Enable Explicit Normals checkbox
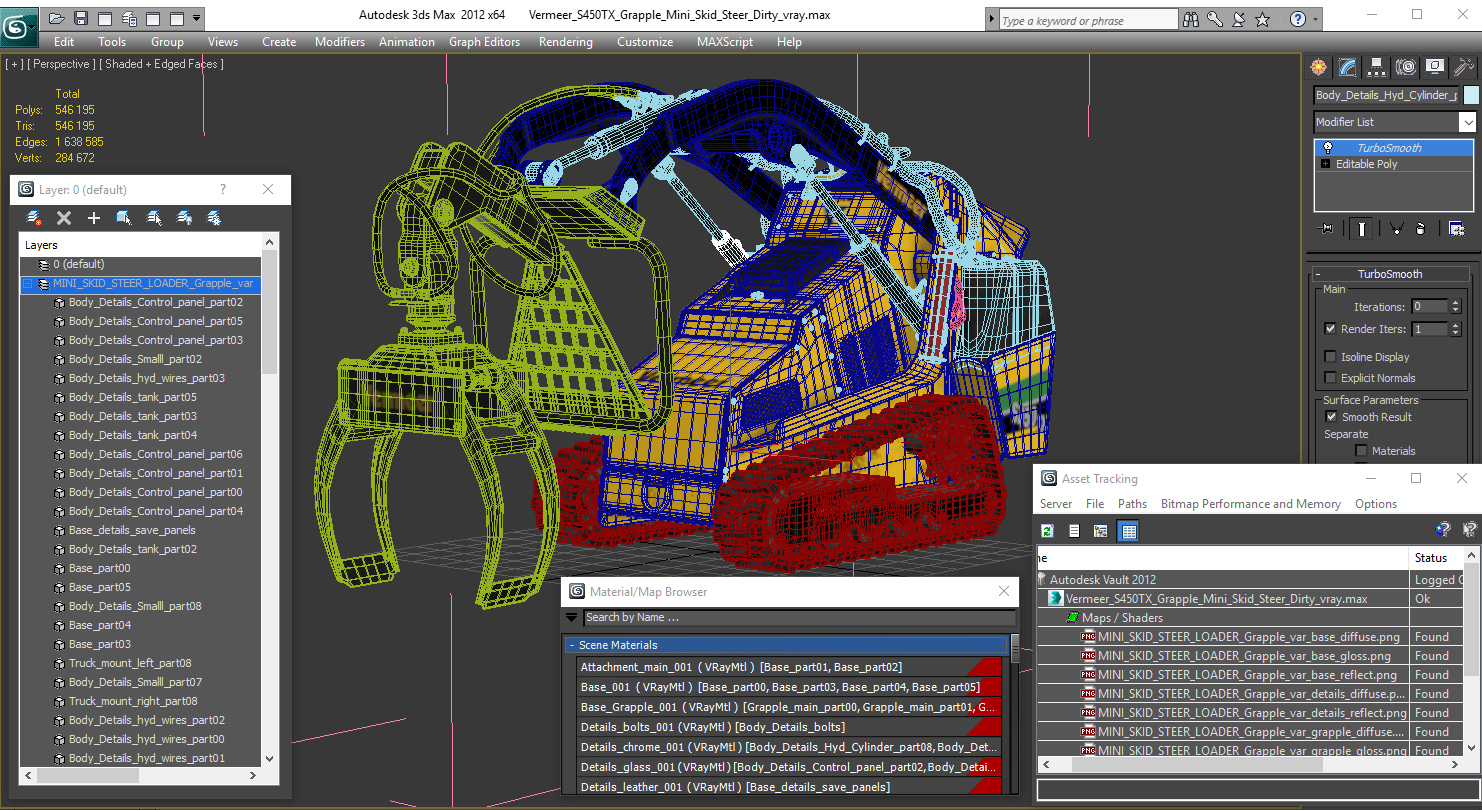Screen dimensions: 1482x810 pyautogui.click(x=1330, y=377)
